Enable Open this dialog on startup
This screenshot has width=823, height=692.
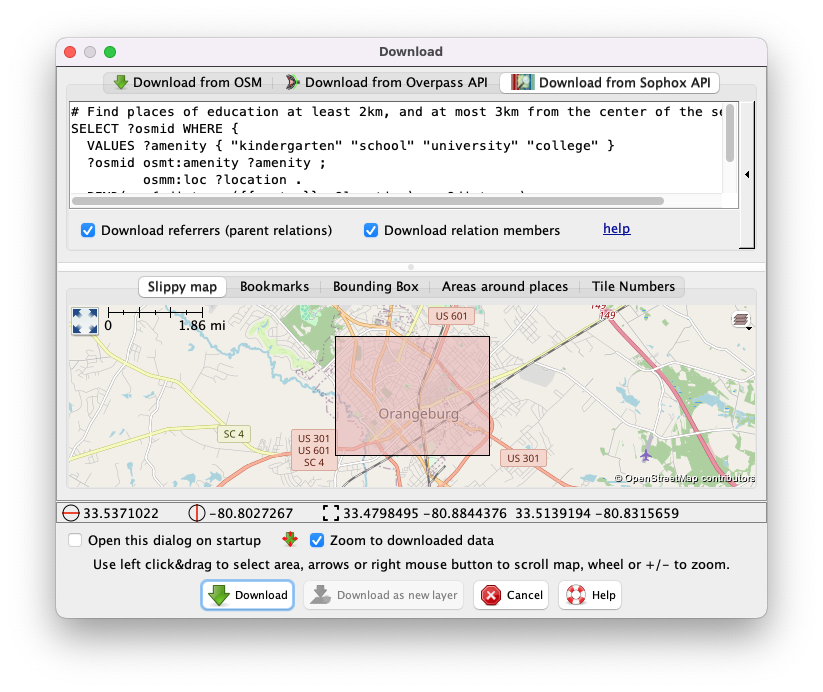point(75,540)
